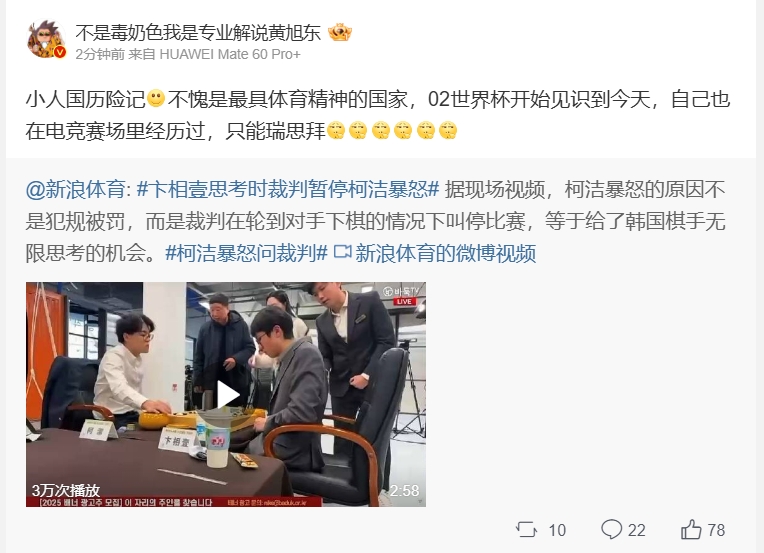Click the 3万次播放 play count overlay
Image resolution: width=764 pixels, height=553 pixels.
66,490
